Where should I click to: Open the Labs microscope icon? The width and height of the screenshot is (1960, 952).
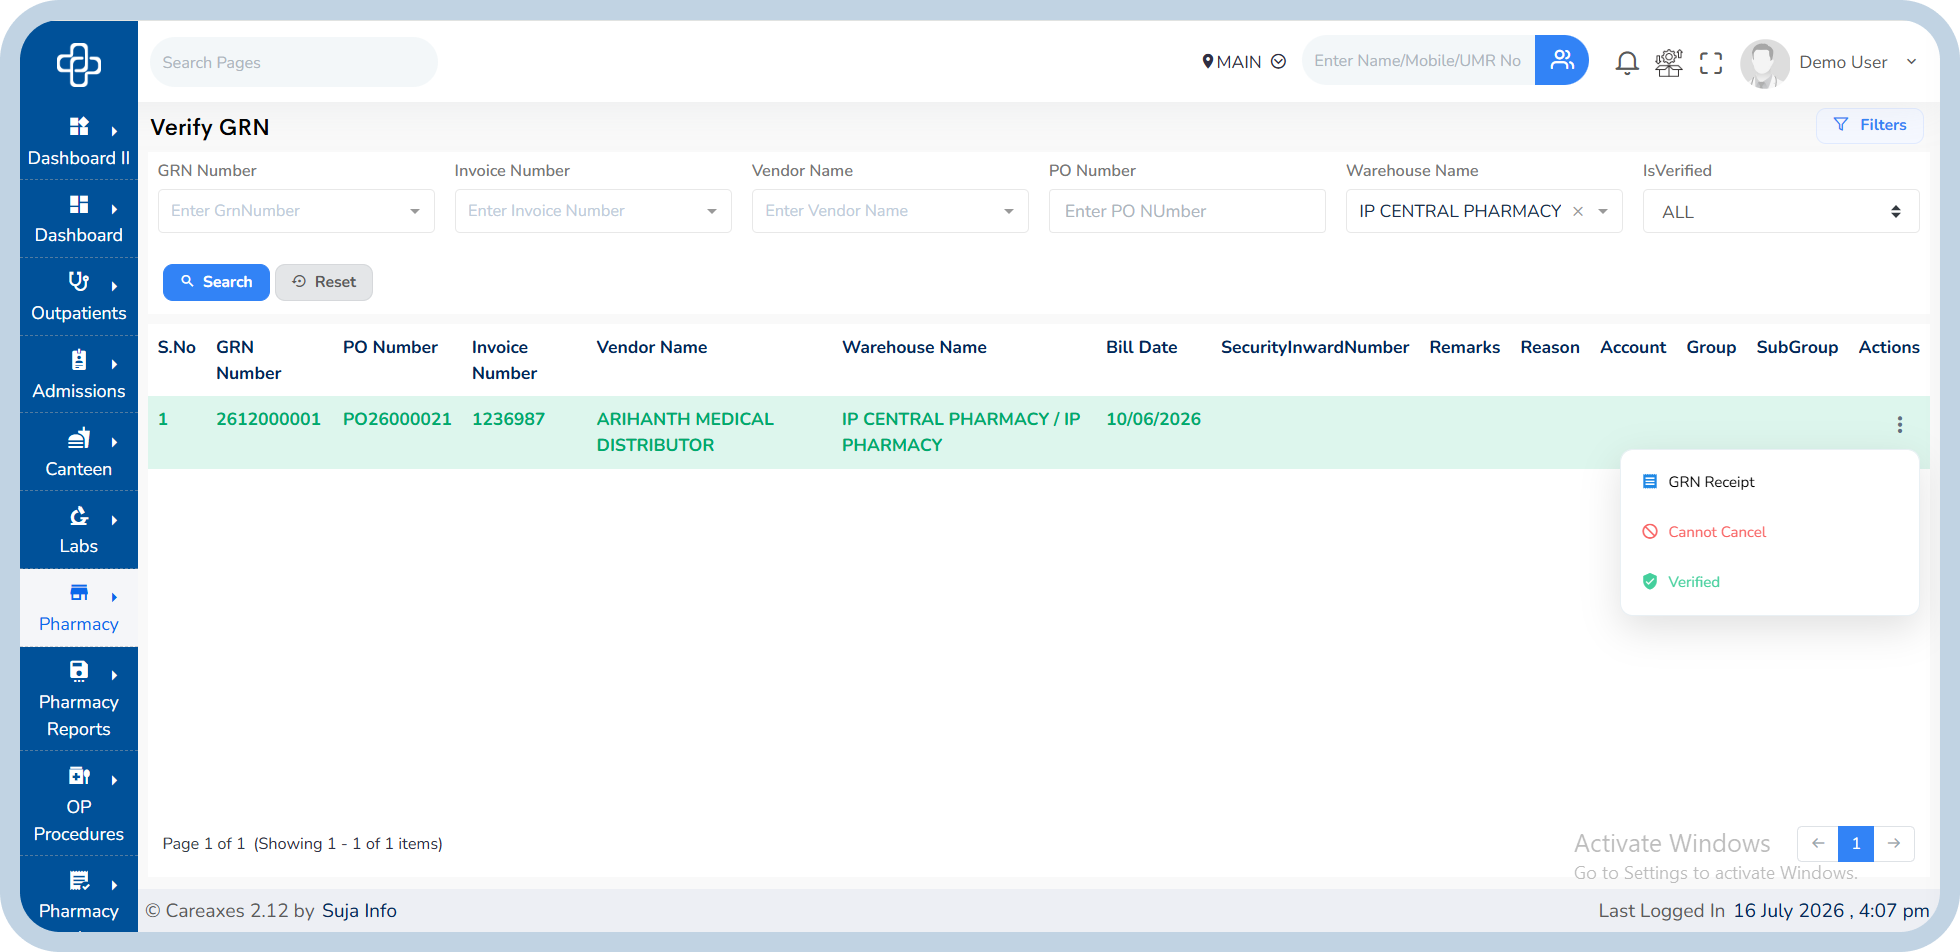click(78, 515)
